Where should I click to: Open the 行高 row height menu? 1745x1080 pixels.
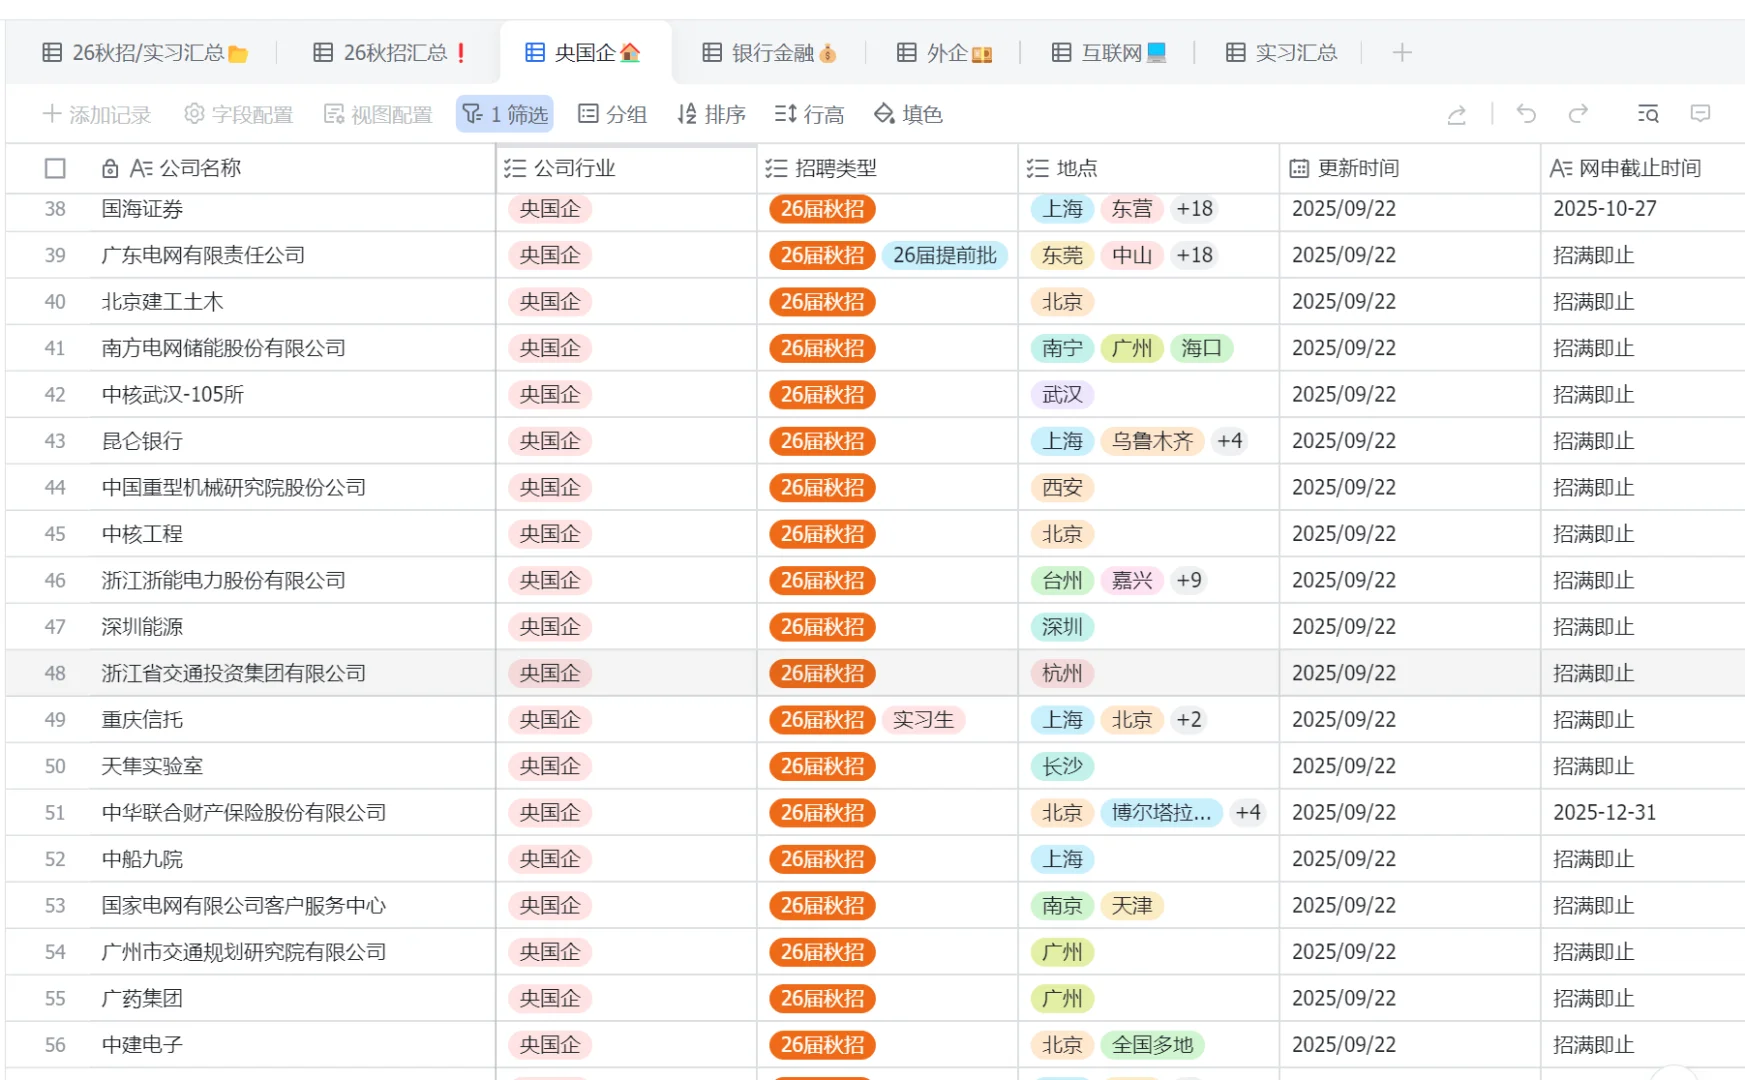click(x=809, y=115)
